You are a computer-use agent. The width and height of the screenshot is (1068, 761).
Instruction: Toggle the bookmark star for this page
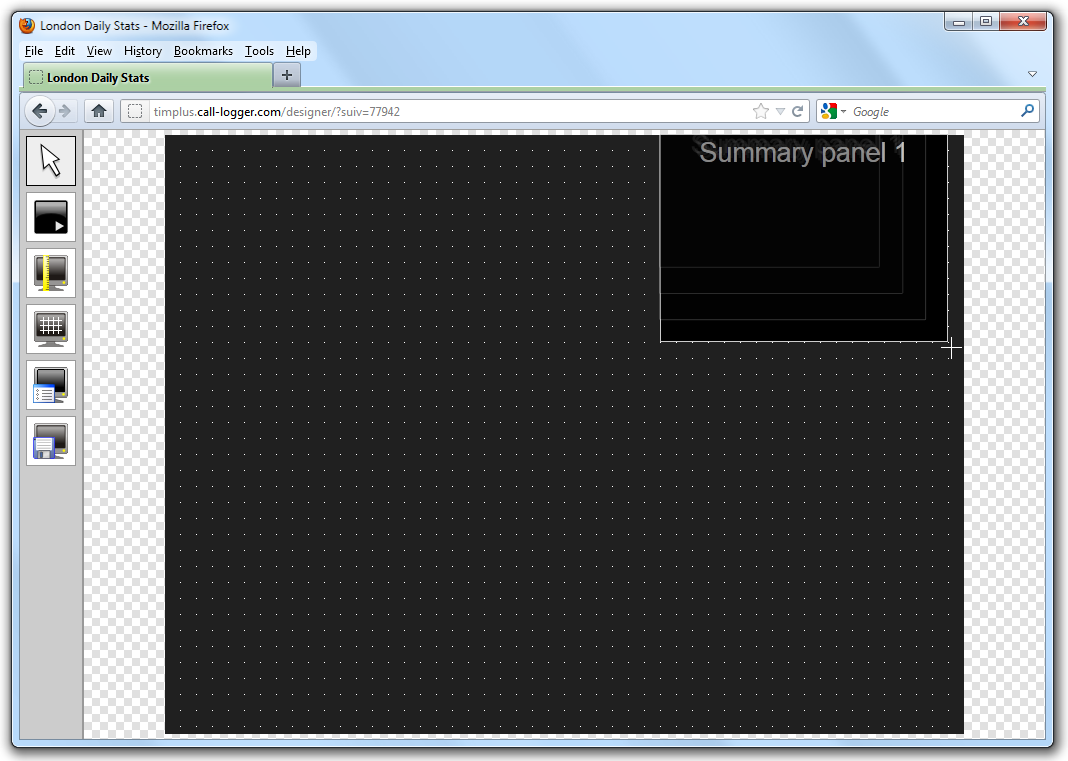[759, 111]
